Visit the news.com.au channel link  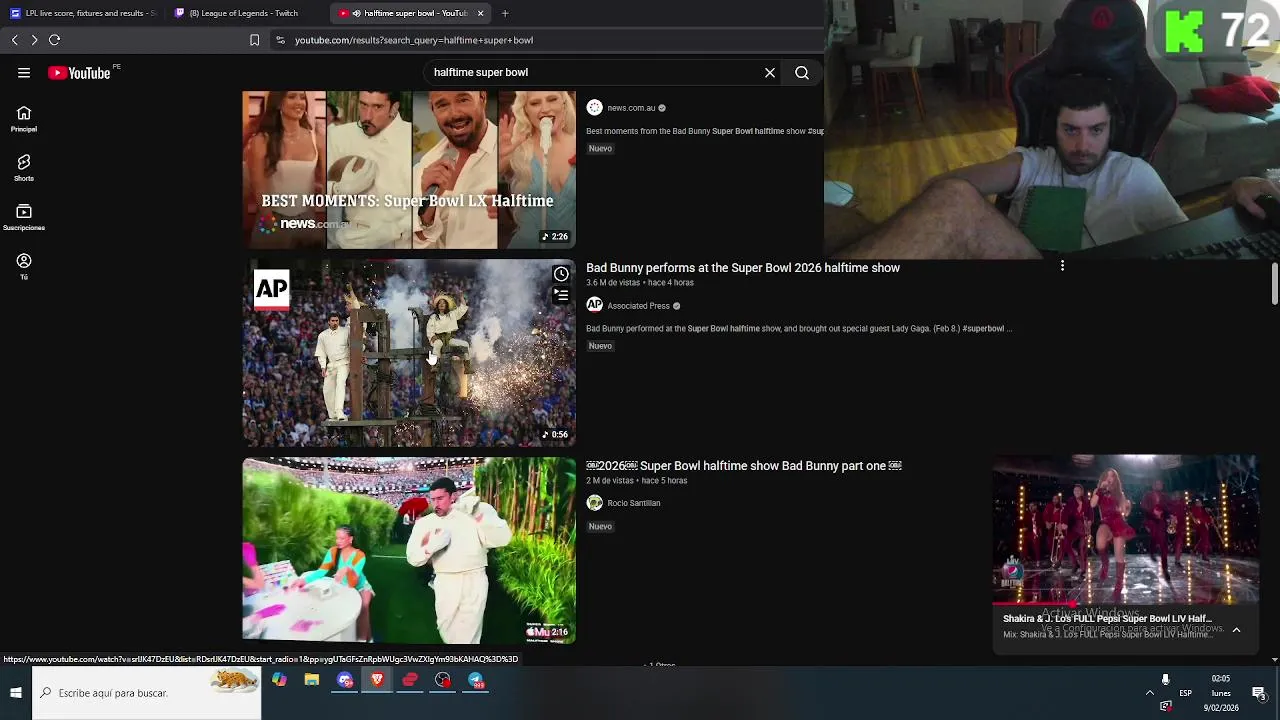[x=631, y=108]
